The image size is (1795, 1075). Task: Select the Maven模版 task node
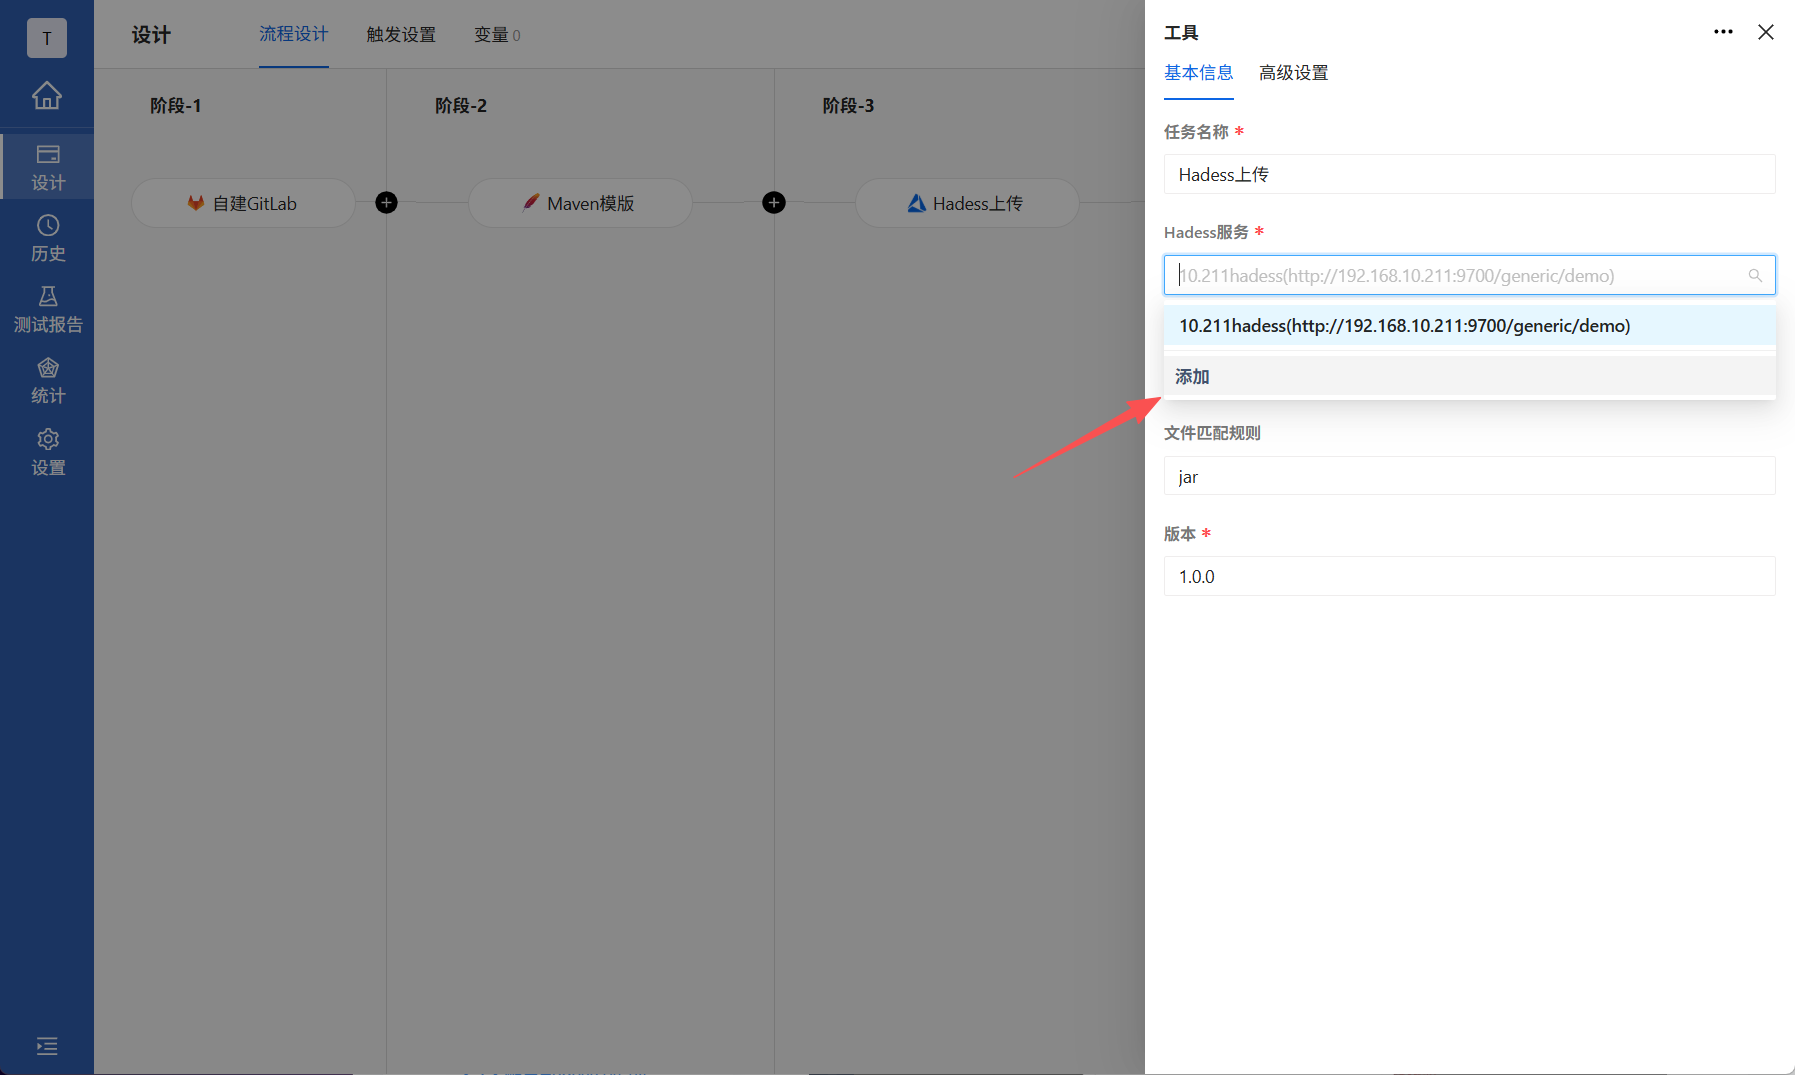[580, 203]
